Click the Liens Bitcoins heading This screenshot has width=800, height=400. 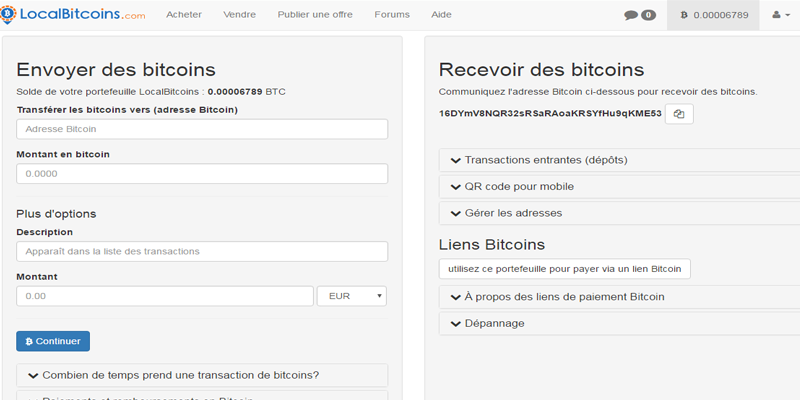coord(492,245)
